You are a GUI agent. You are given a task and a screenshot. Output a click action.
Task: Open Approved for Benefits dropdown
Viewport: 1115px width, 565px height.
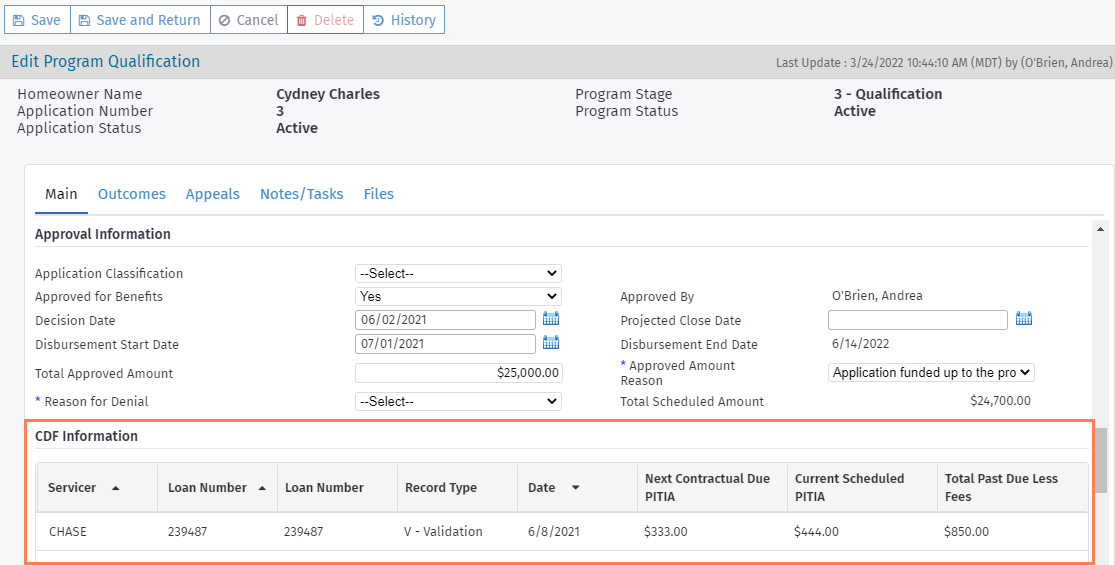458,296
